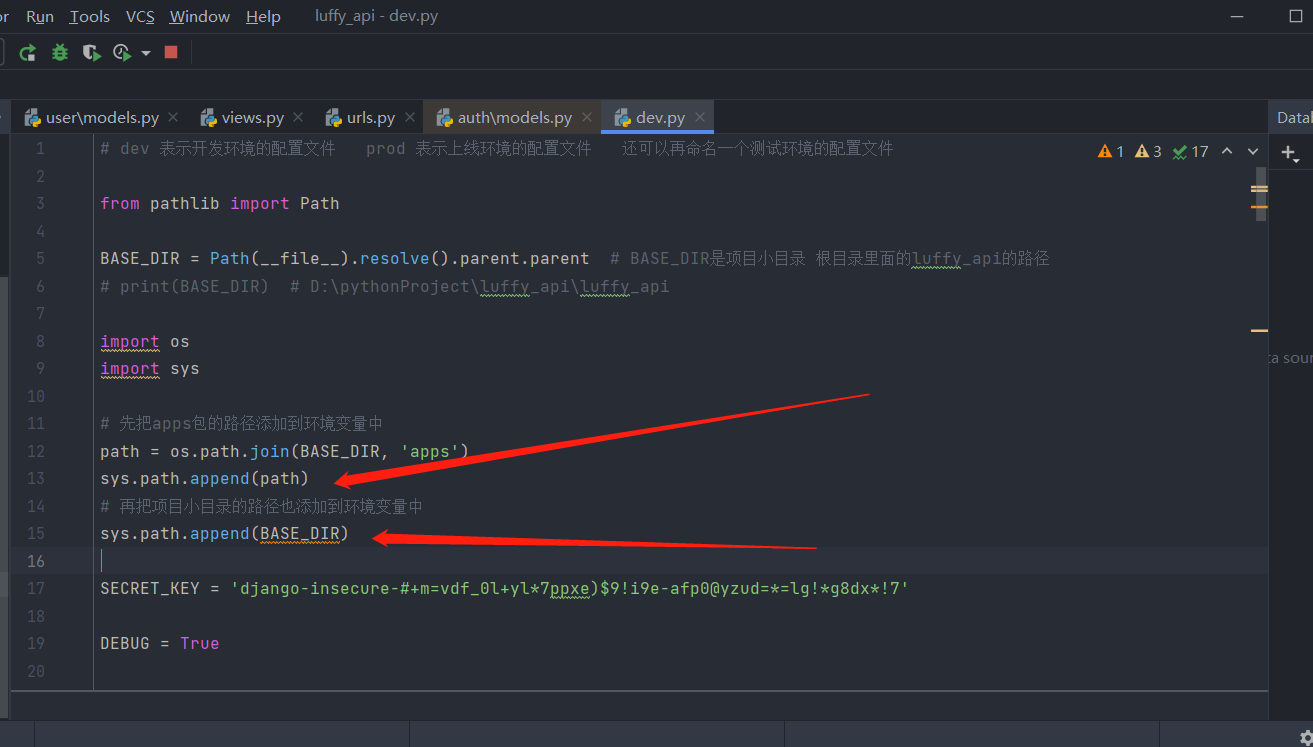Maximize the PyCharm window
The height and width of the screenshot is (747, 1313).
click(1296, 16)
